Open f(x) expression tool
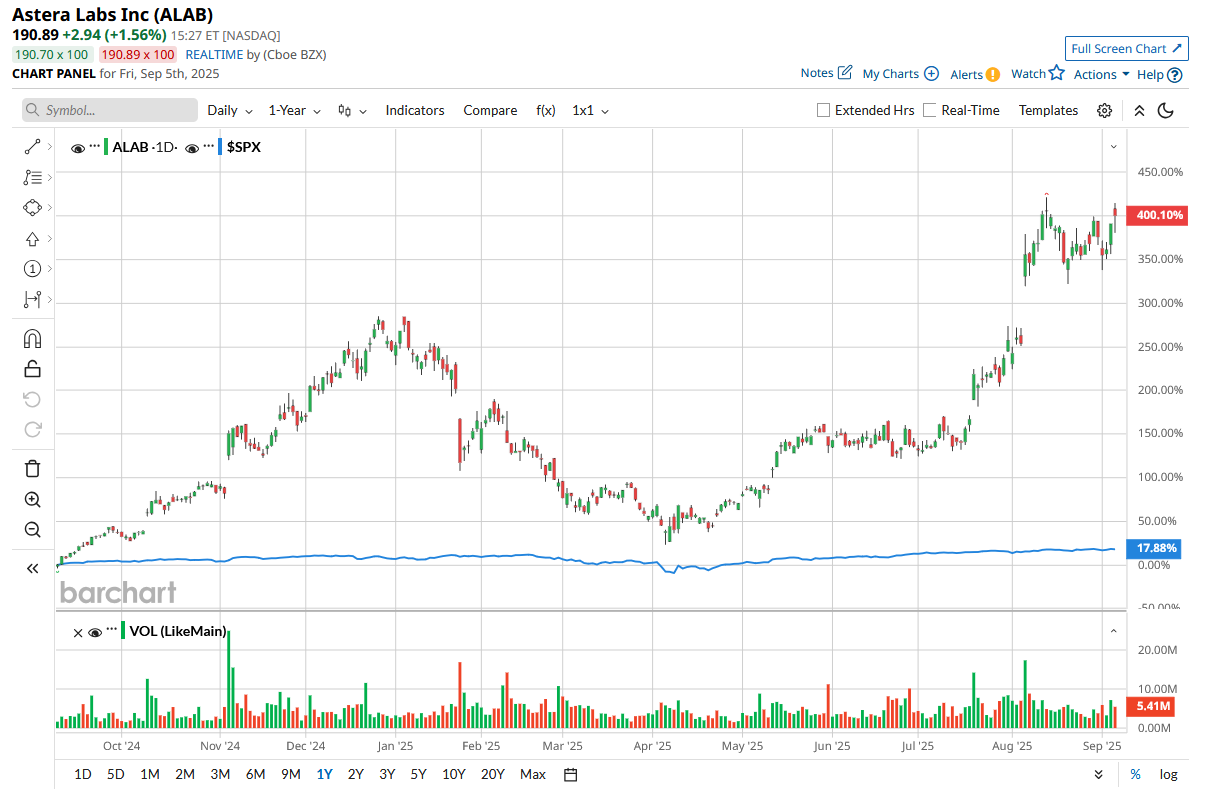Image resolution: width=1215 pixels, height=810 pixels. pyautogui.click(x=546, y=111)
